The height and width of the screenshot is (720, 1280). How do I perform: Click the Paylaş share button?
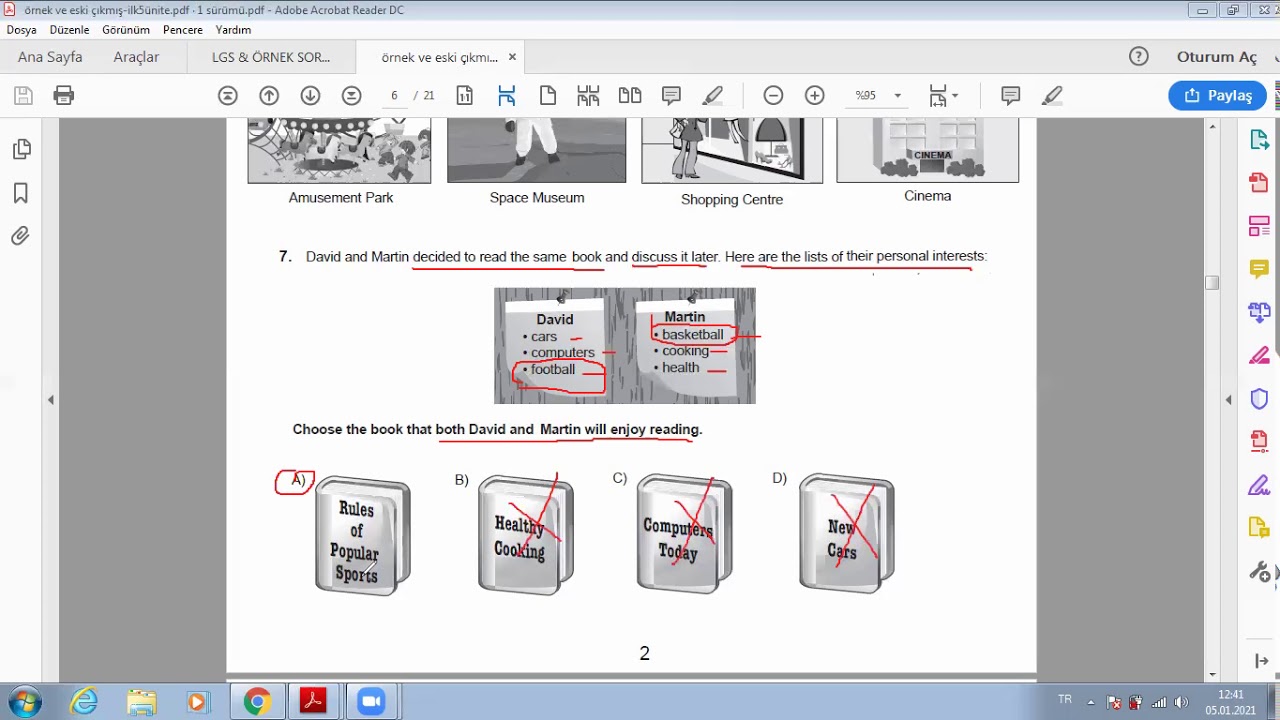point(1217,95)
